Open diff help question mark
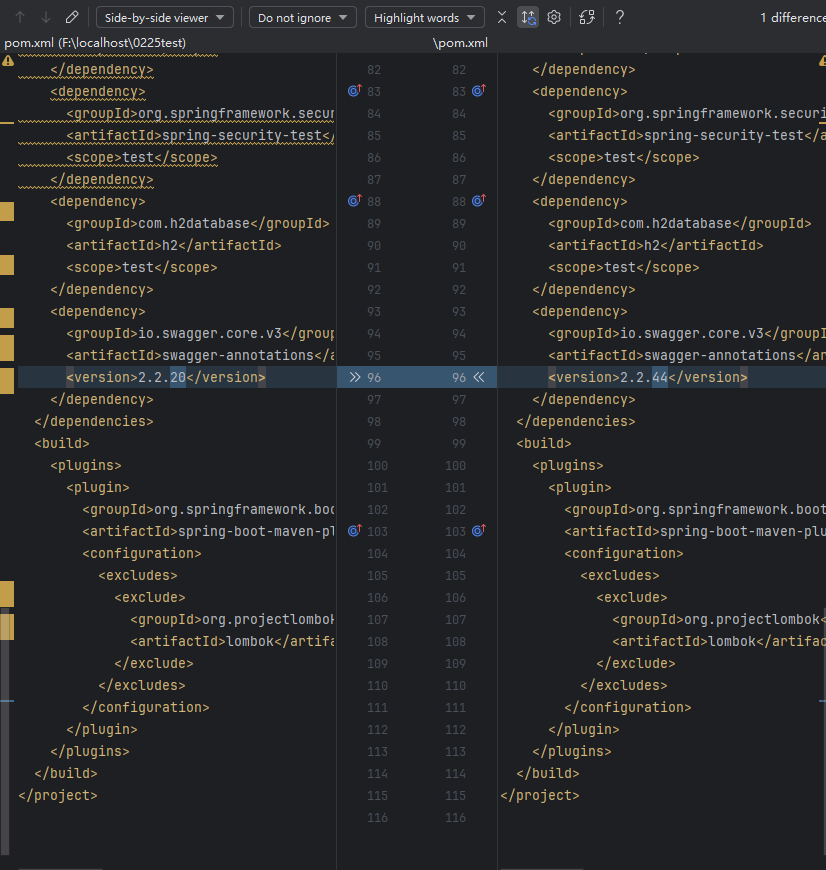This screenshot has width=826, height=870. click(620, 17)
